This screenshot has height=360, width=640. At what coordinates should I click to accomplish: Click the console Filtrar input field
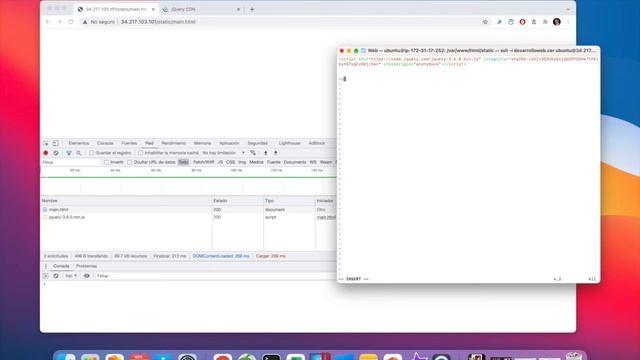[x=216, y=276]
